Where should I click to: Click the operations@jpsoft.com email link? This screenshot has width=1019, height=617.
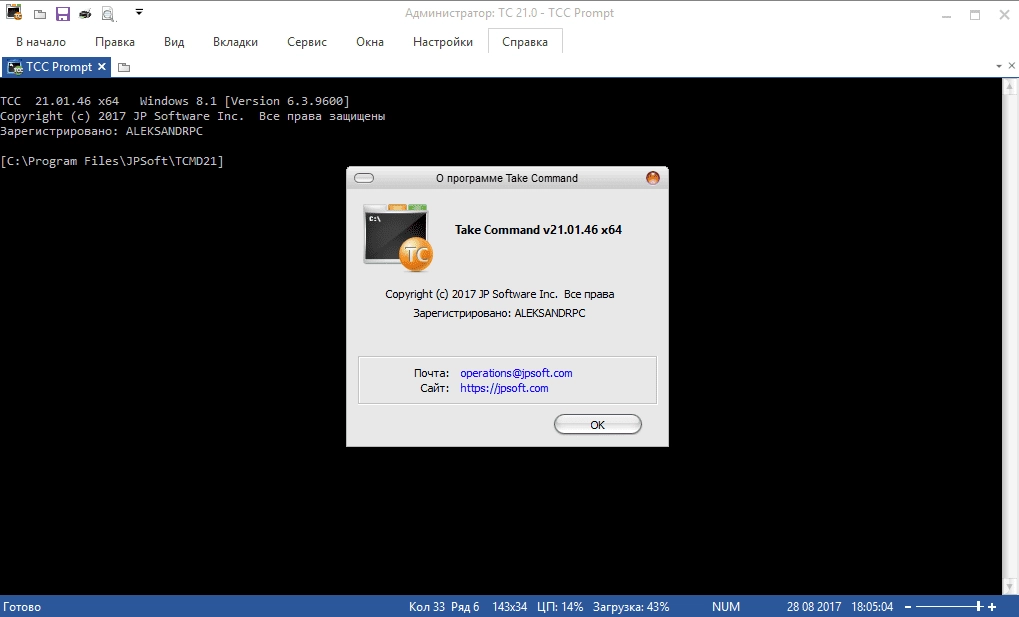[516, 373]
